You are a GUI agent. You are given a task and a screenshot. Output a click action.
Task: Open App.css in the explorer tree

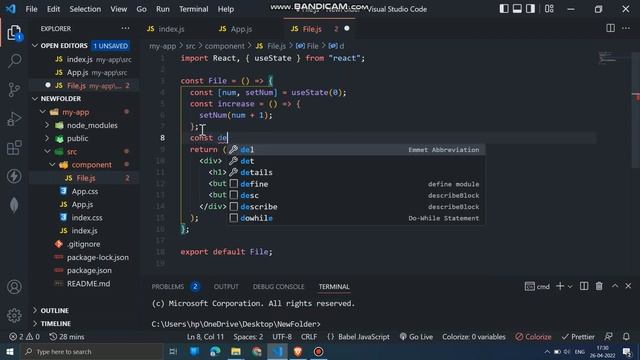click(x=84, y=191)
